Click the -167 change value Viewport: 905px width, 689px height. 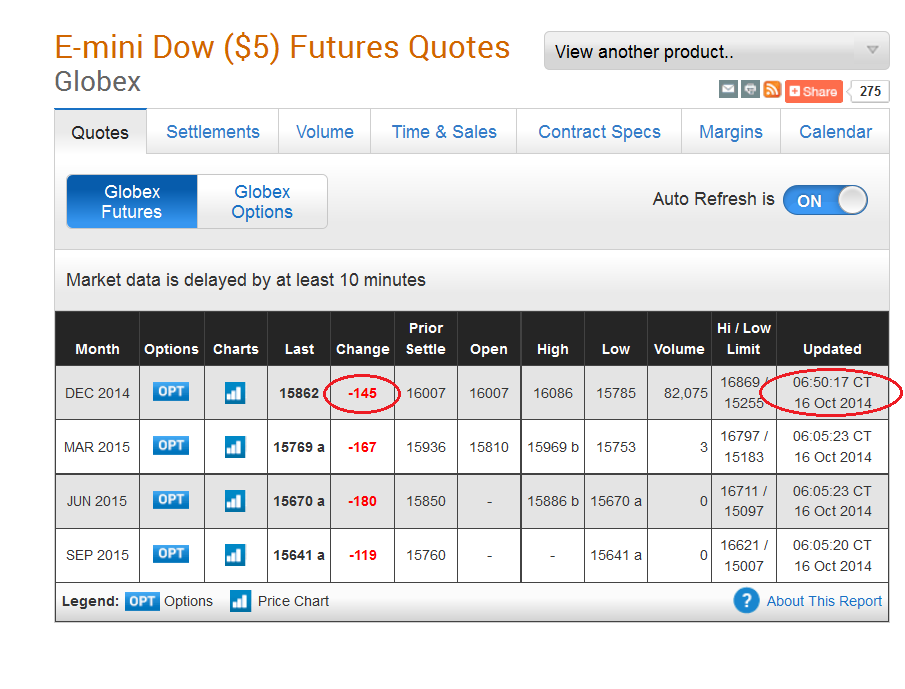362,447
